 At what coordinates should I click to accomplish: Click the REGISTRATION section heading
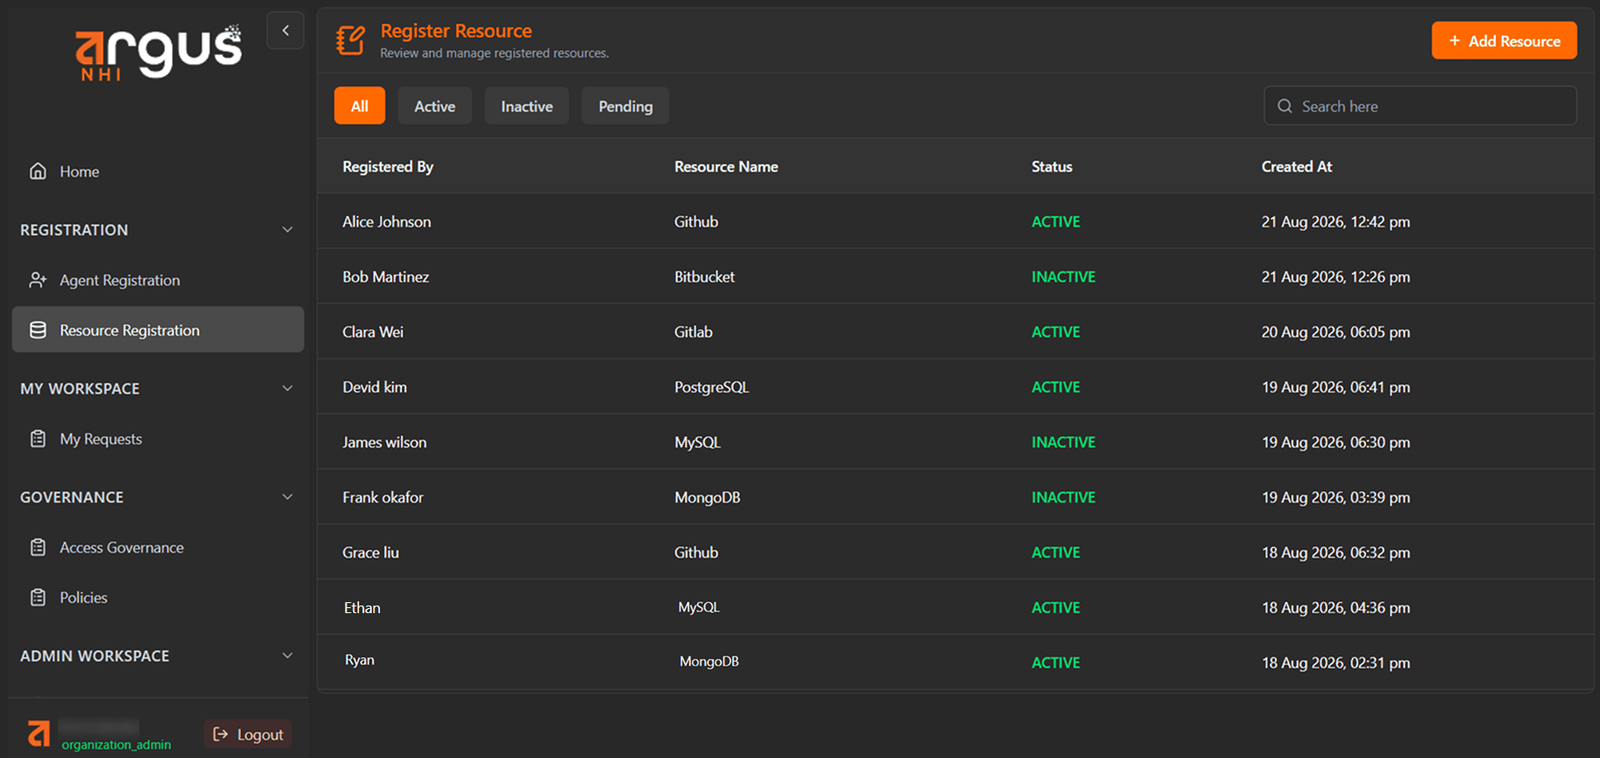point(74,230)
